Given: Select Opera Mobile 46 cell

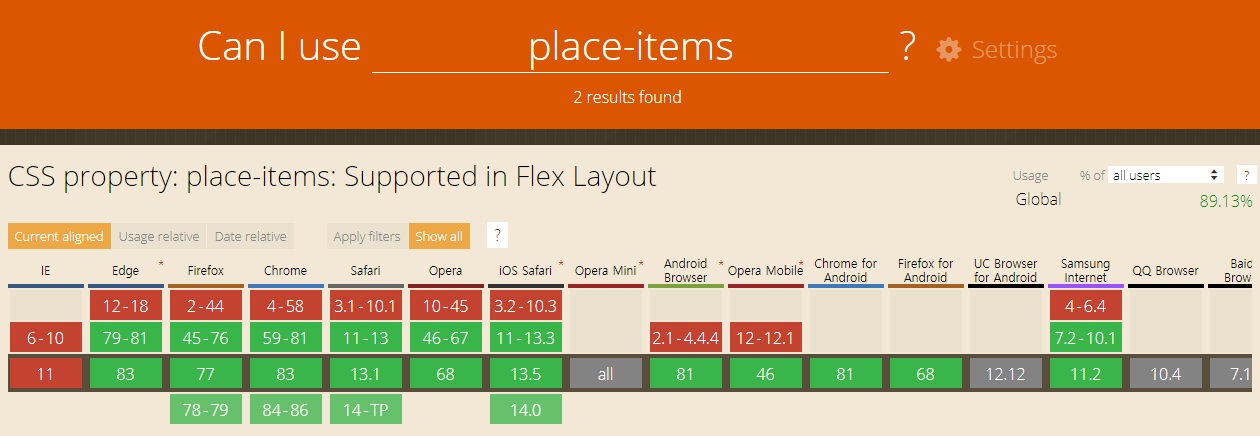Looking at the screenshot, I should coord(765,374).
